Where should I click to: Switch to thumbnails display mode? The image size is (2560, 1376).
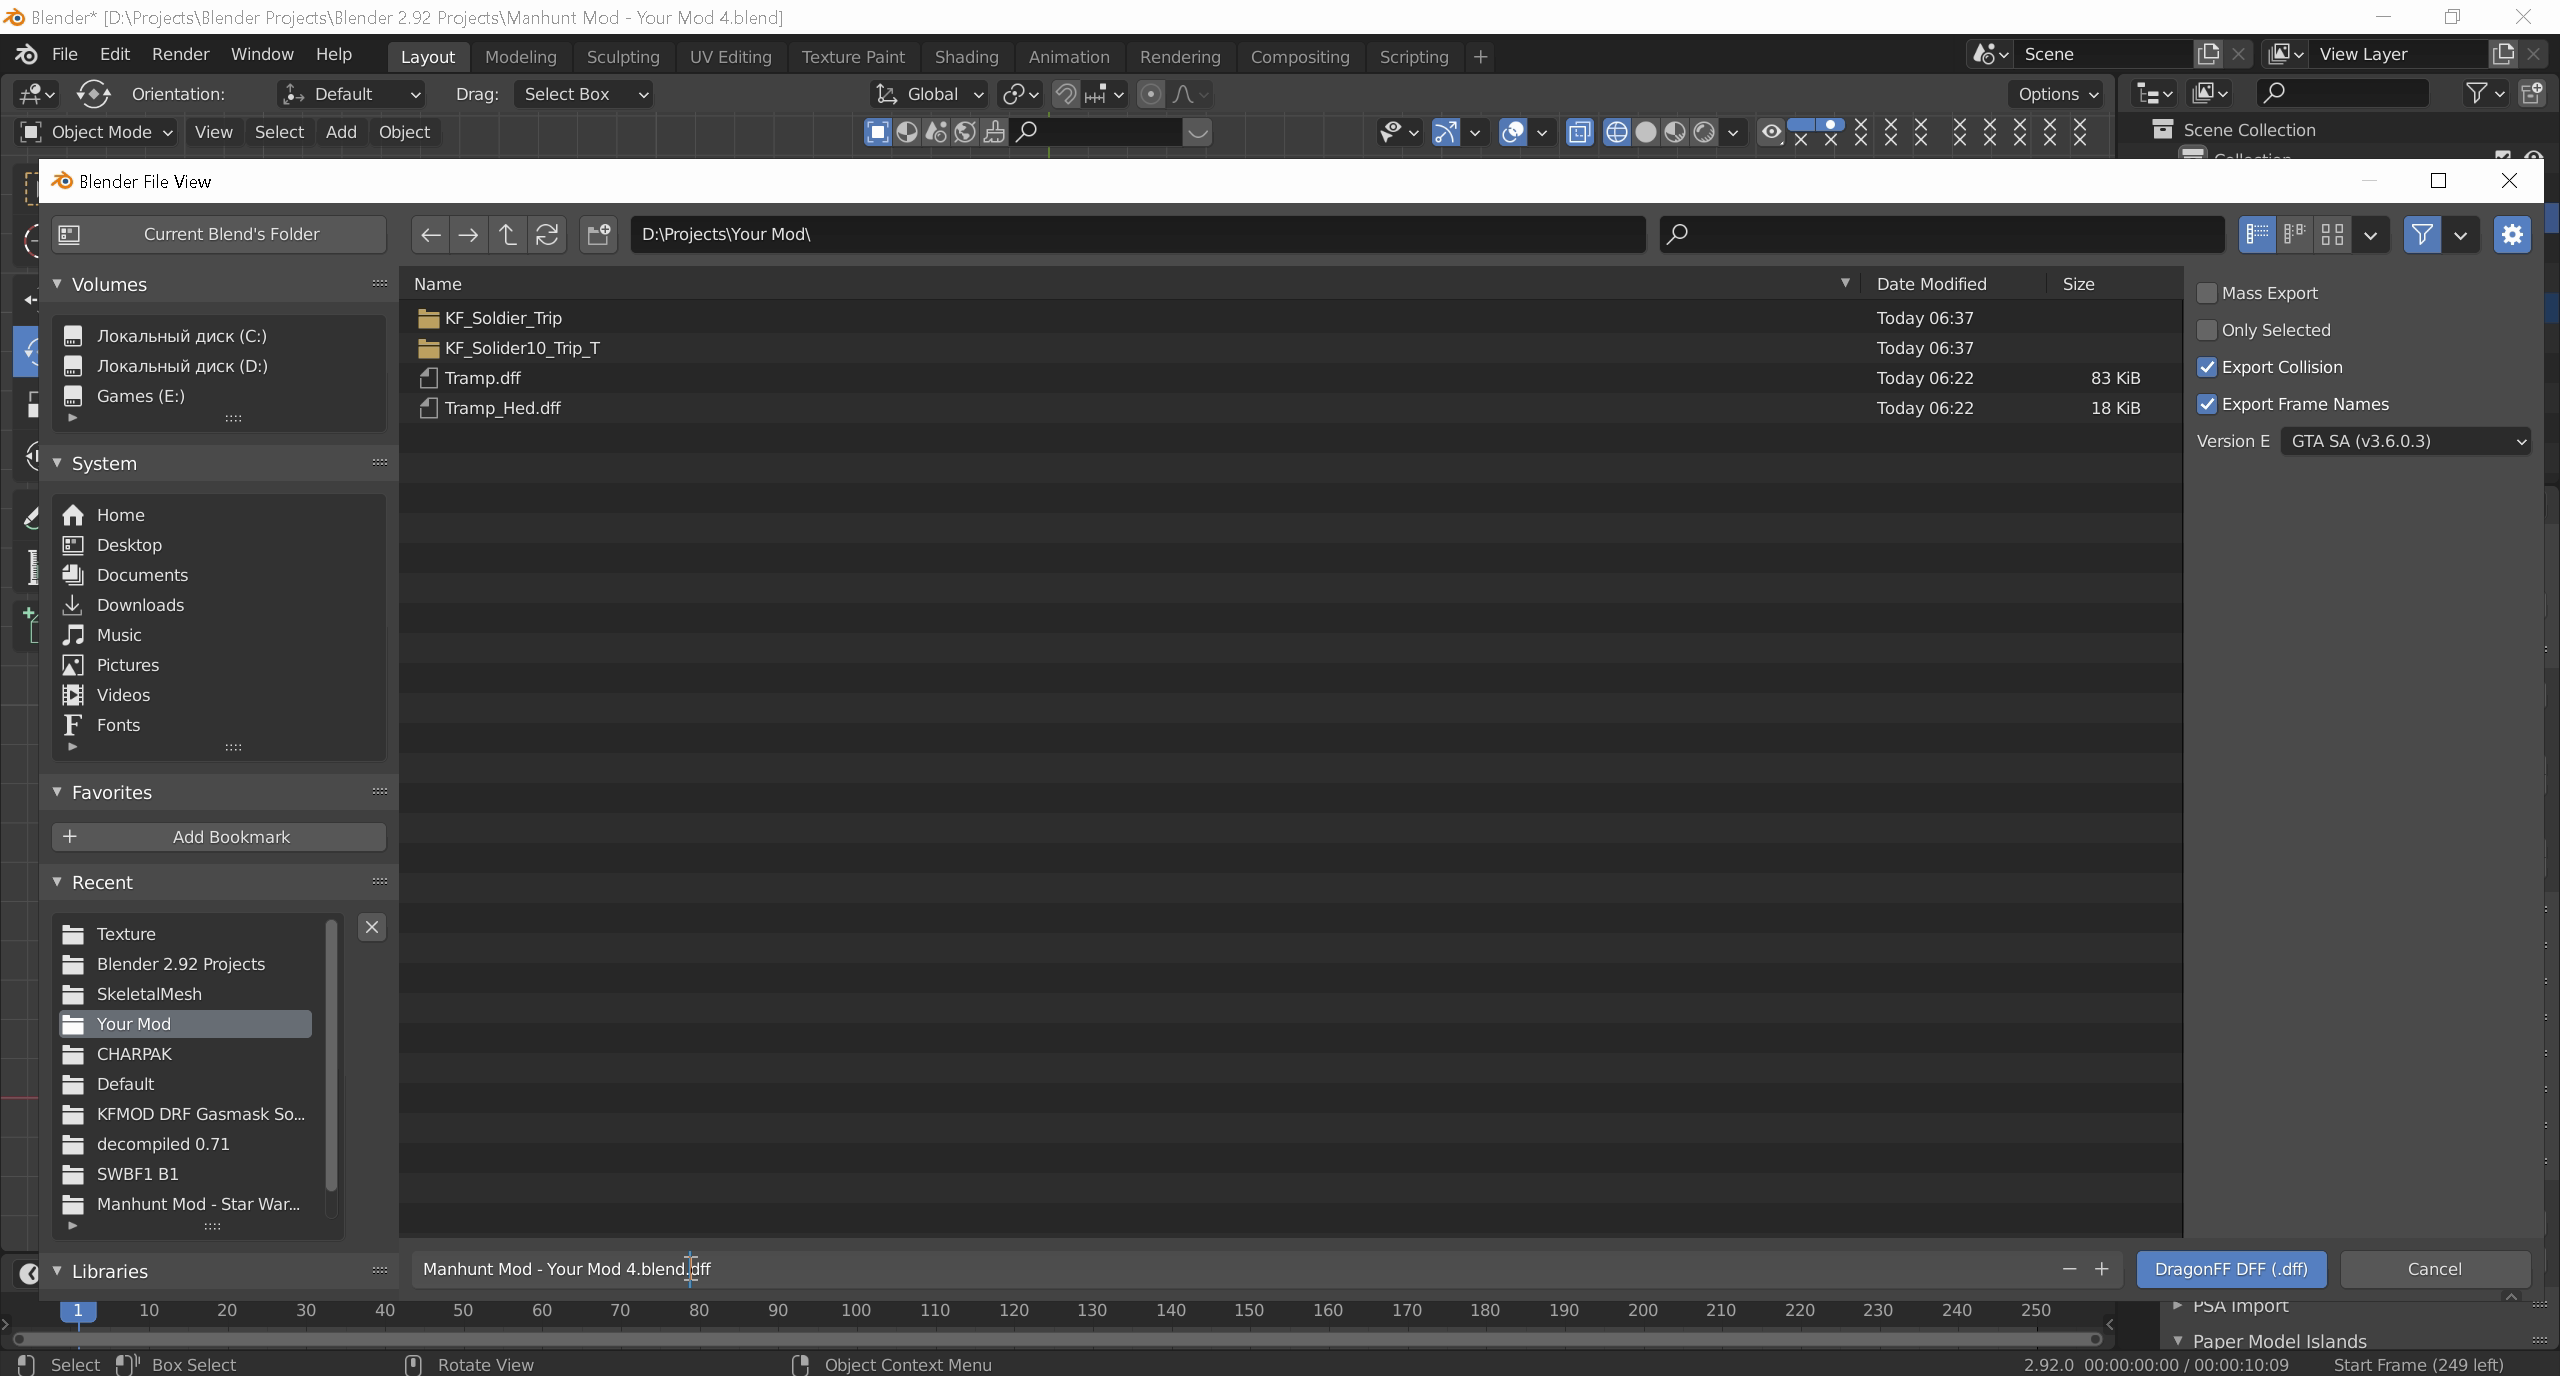[2332, 234]
